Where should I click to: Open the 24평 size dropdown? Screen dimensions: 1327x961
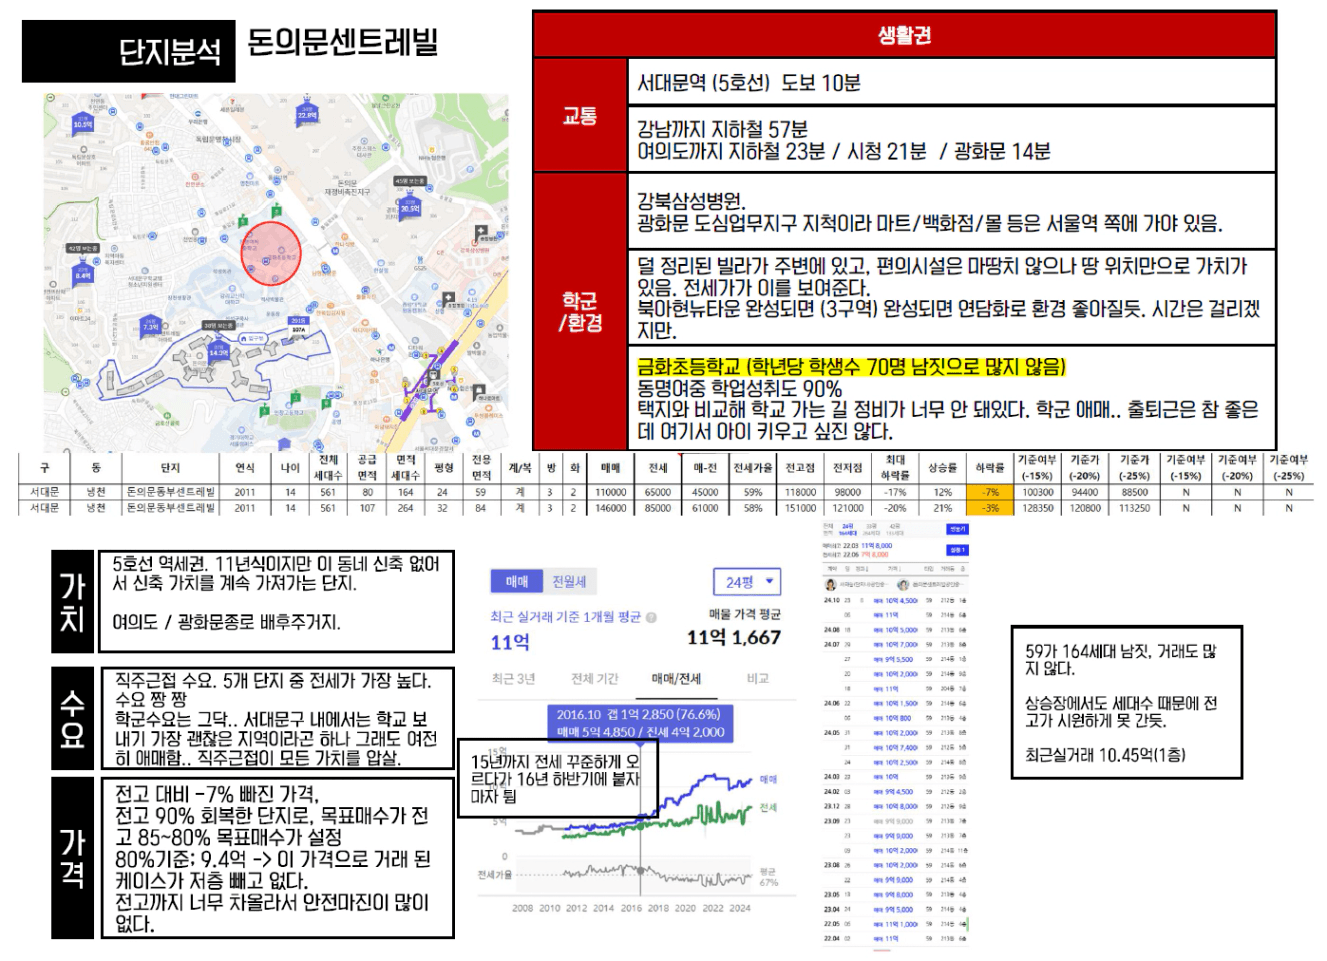click(x=747, y=582)
